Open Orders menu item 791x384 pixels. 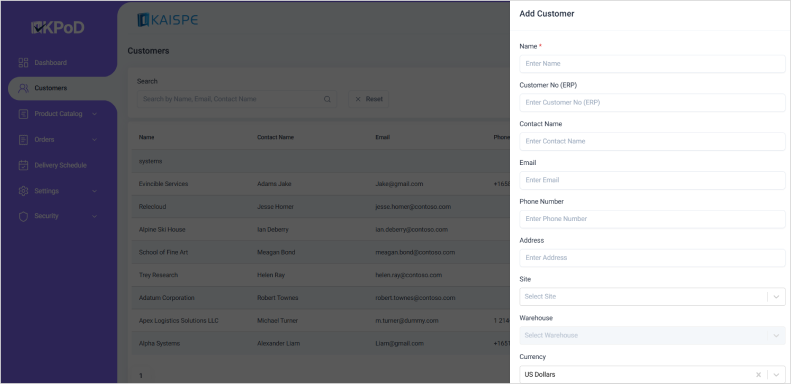(x=44, y=140)
